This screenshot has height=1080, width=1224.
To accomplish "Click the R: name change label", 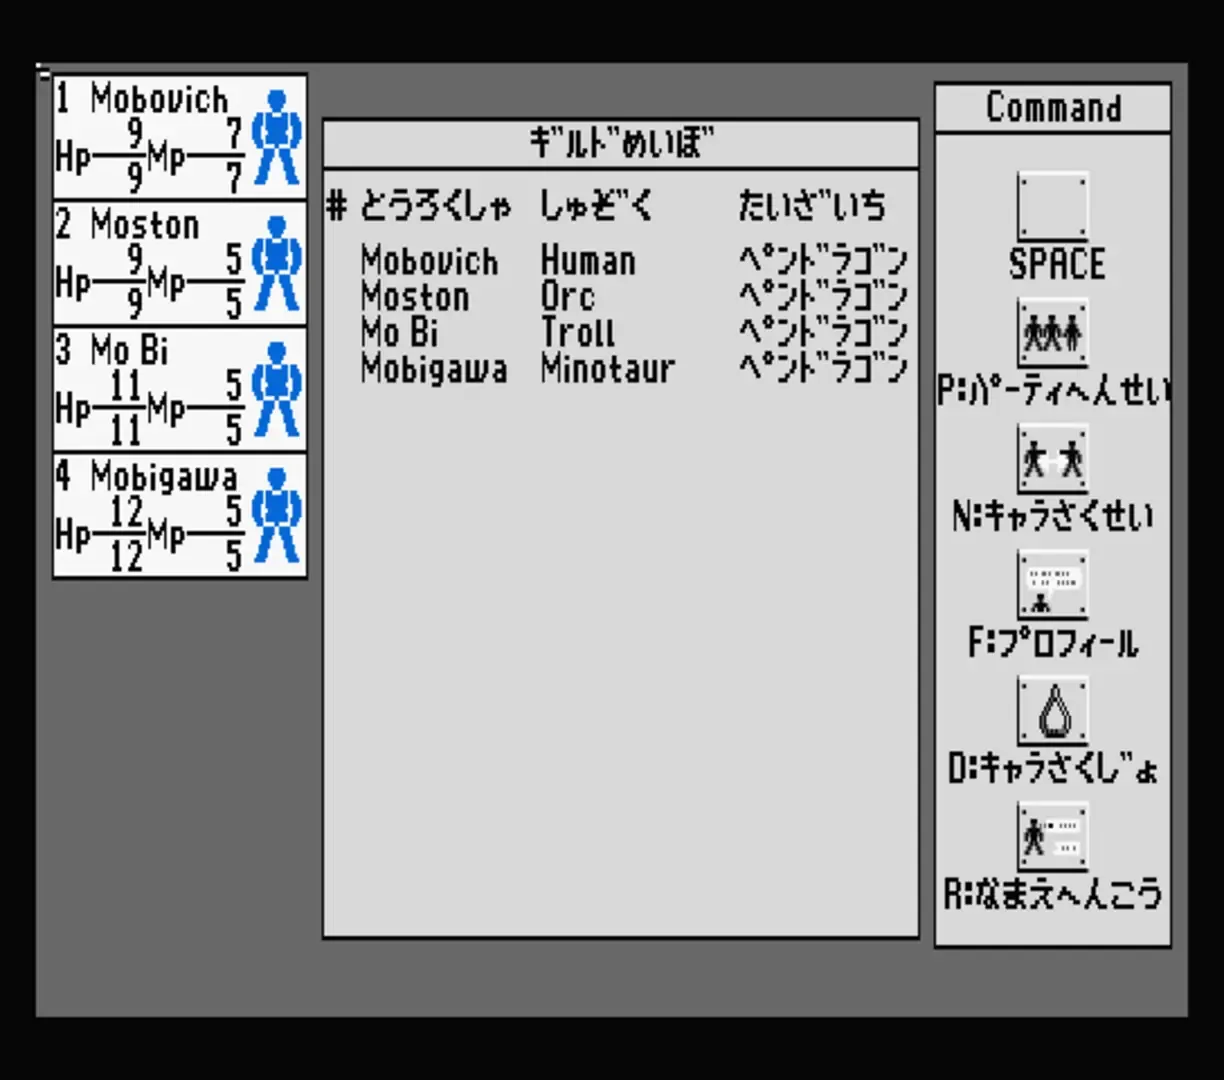I will point(1052,893).
